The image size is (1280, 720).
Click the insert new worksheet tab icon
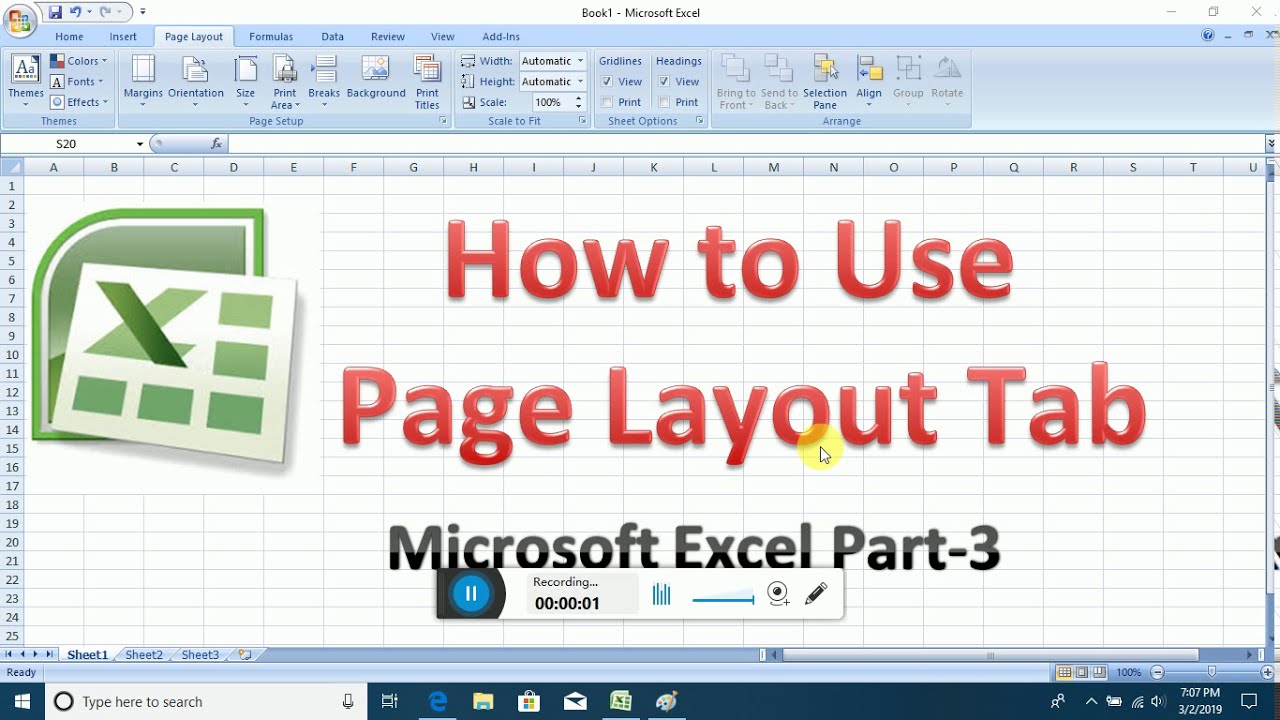(245, 655)
